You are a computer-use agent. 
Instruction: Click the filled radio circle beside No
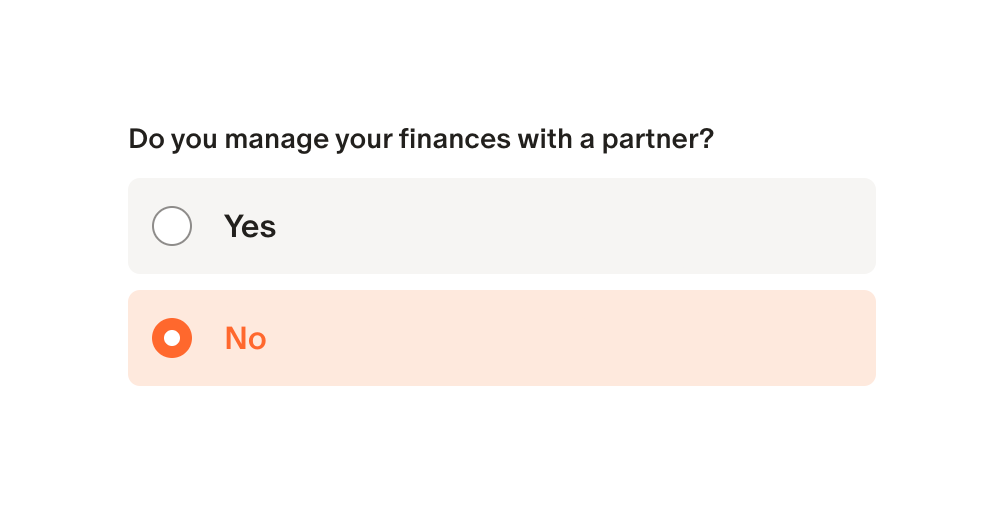tap(172, 338)
